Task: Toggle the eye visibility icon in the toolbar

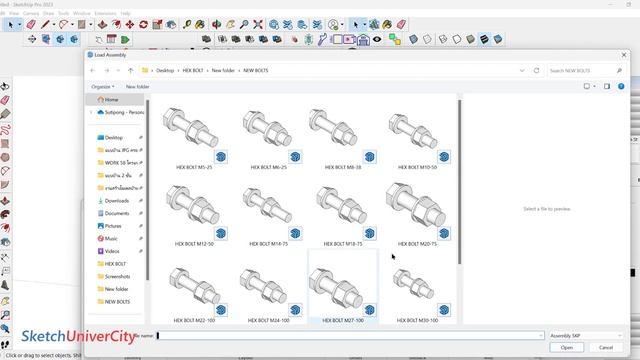Action: (377, 40)
